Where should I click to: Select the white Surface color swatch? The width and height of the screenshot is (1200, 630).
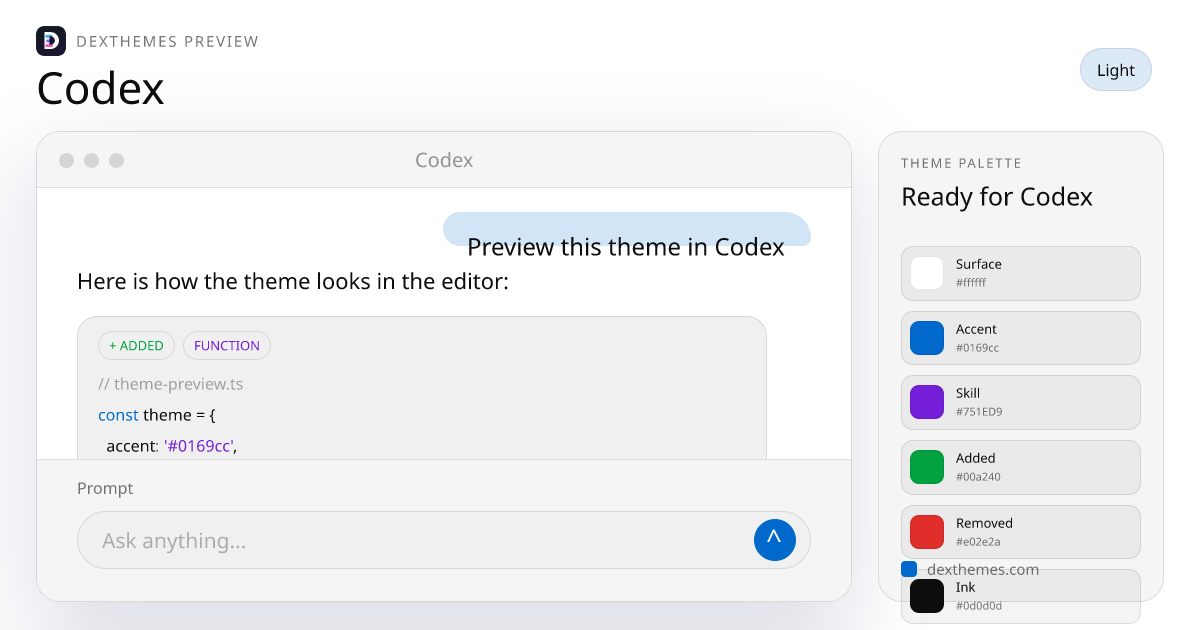[x=927, y=273]
